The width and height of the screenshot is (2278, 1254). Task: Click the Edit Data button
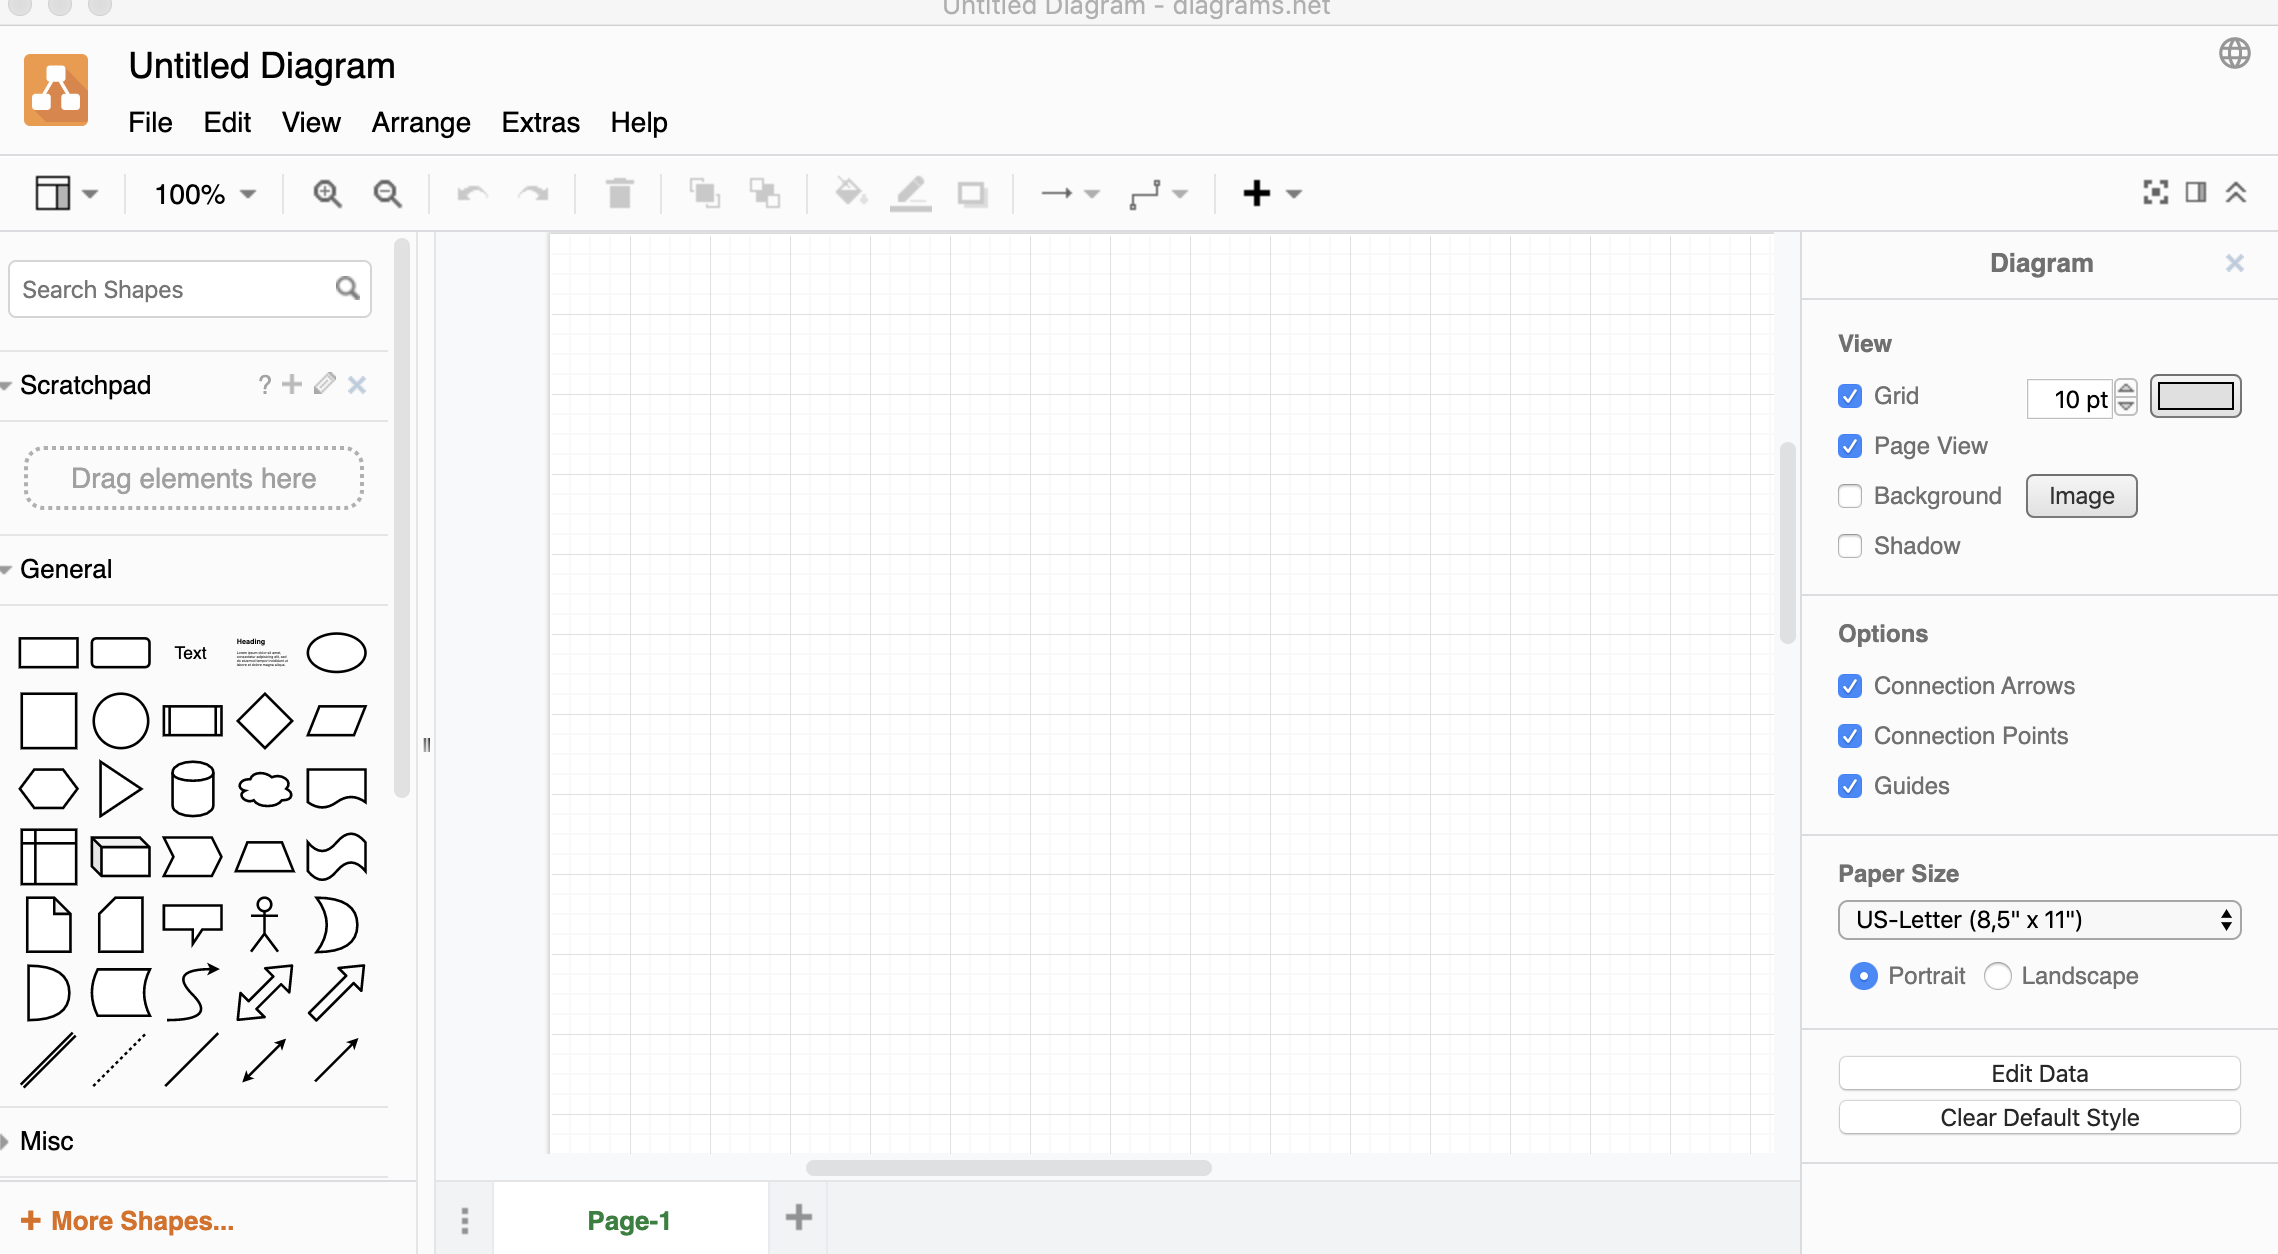pyautogui.click(x=2039, y=1073)
